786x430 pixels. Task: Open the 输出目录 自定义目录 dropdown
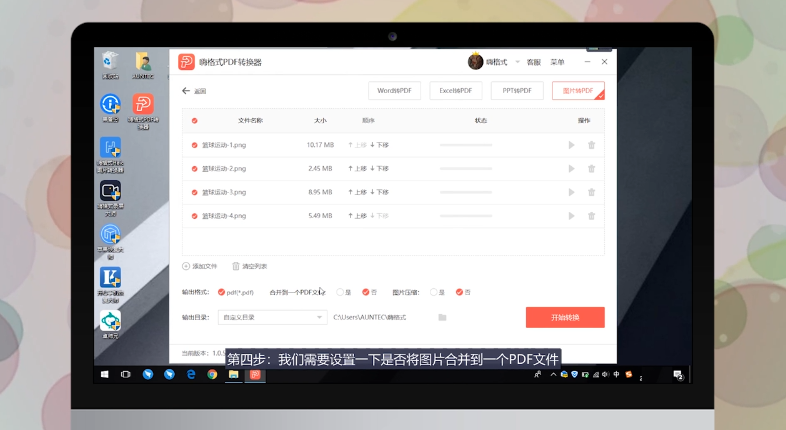click(x=273, y=317)
